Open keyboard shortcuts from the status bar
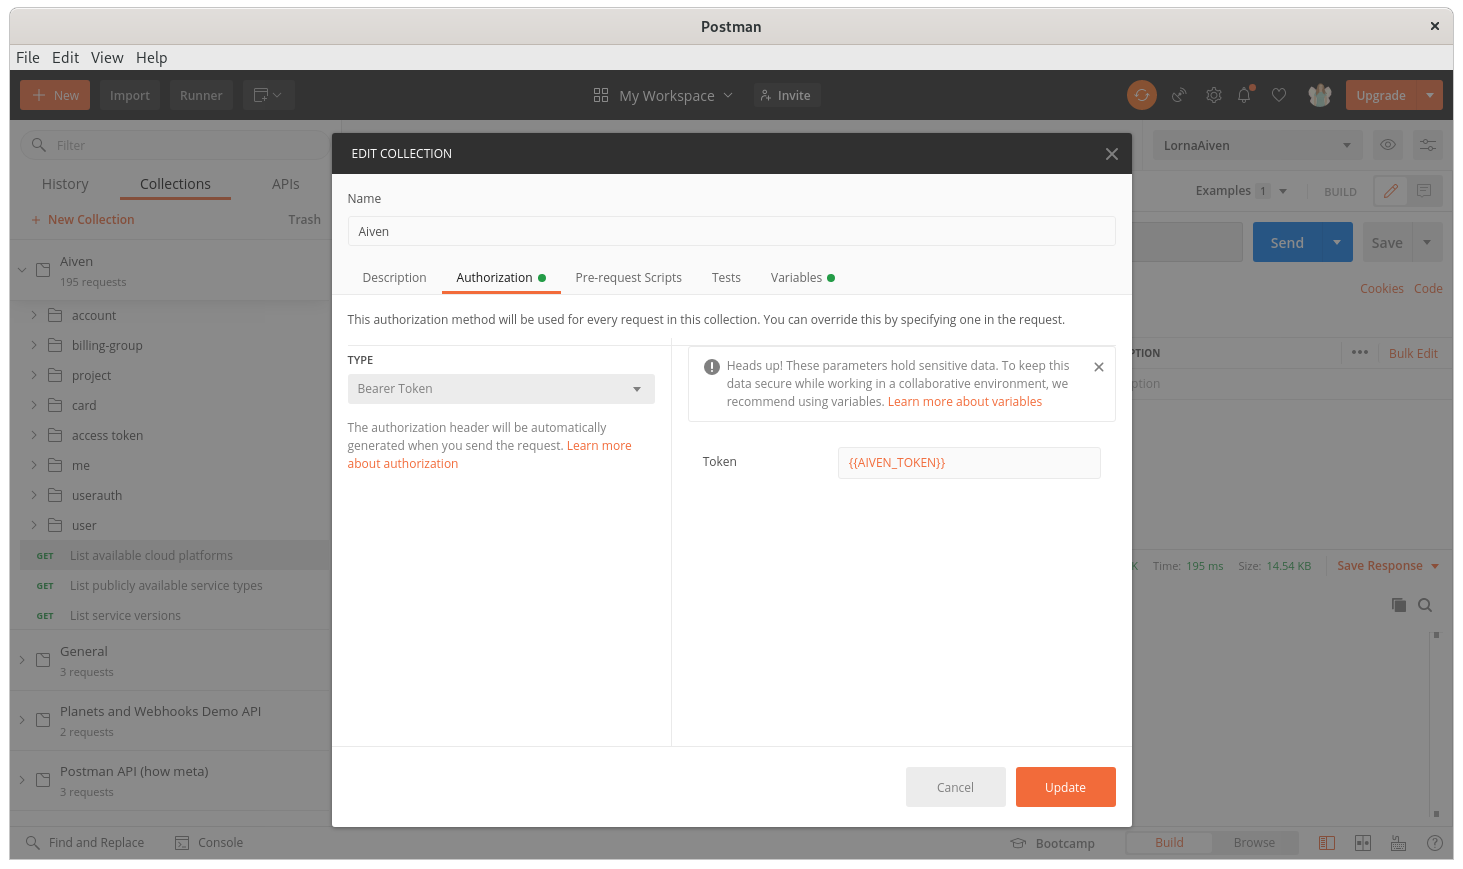This screenshot has width=1463, height=869. pos(1397,843)
